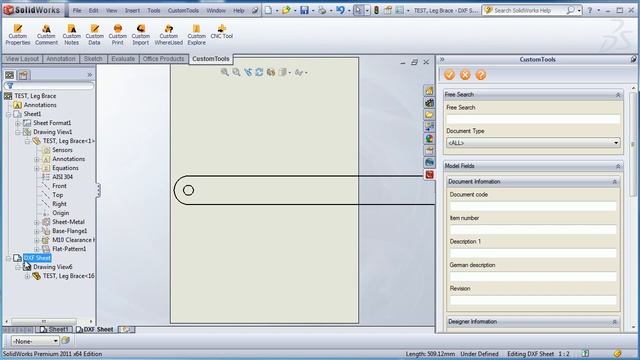Click the Undo arrow icon
Screen dimensions: 640x360
click(x=340, y=10)
